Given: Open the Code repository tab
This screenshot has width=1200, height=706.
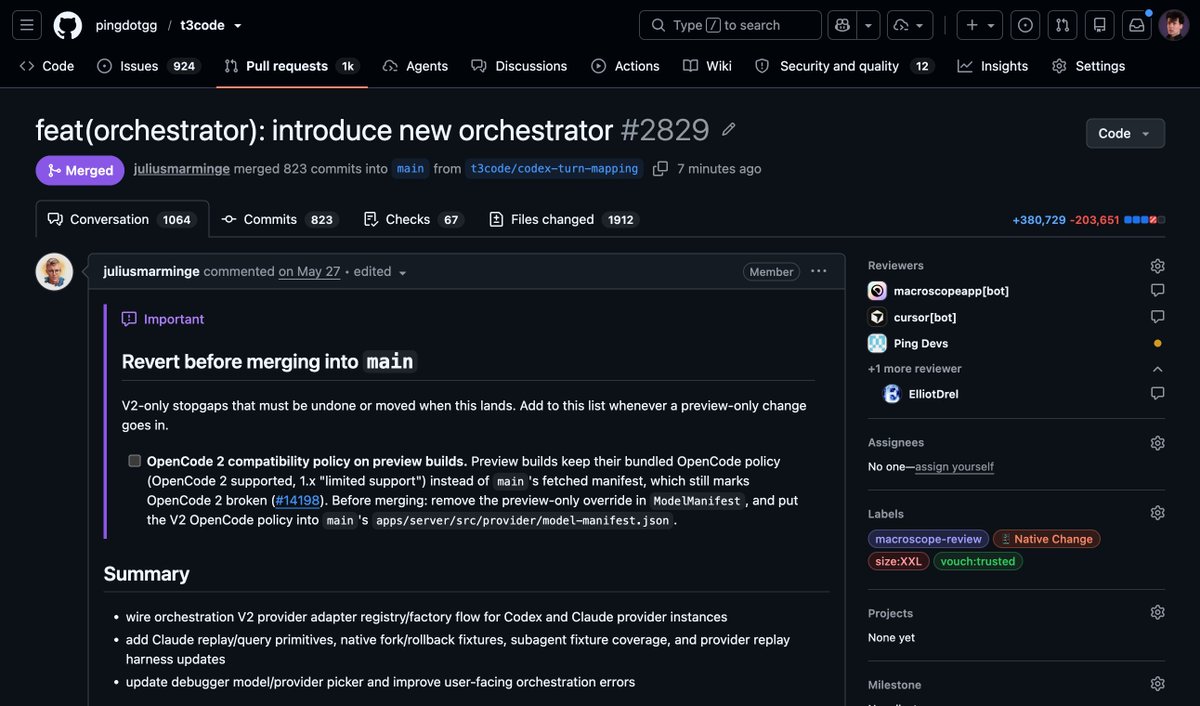Looking at the screenshot, I should tap(47, 66).
